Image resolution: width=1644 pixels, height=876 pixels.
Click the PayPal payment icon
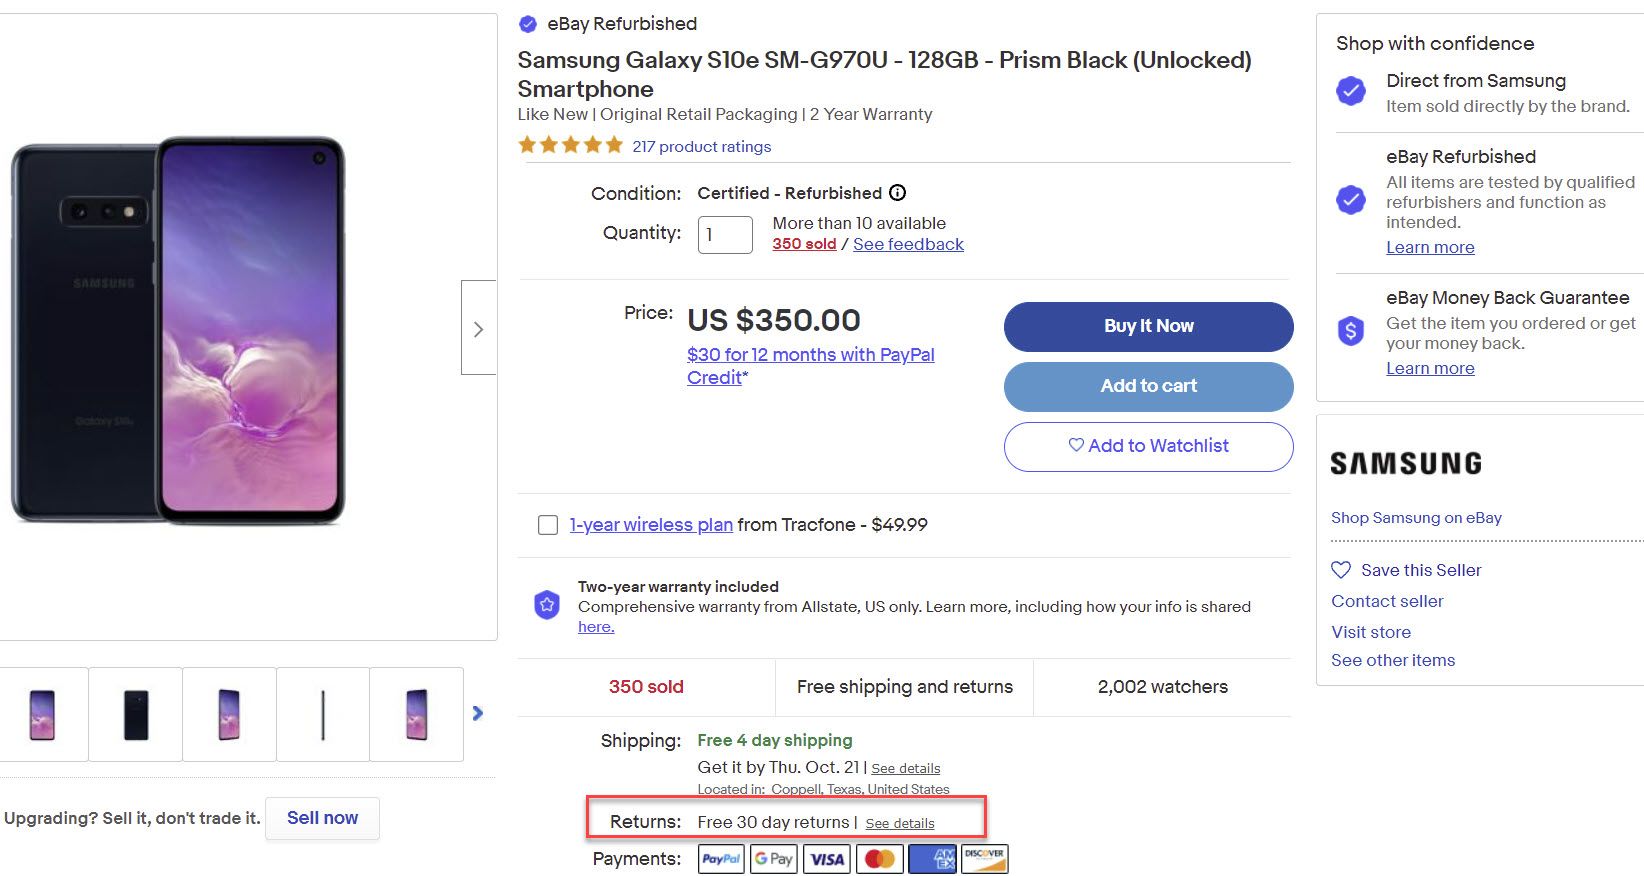pyautogui.click(x=721, y=859)
